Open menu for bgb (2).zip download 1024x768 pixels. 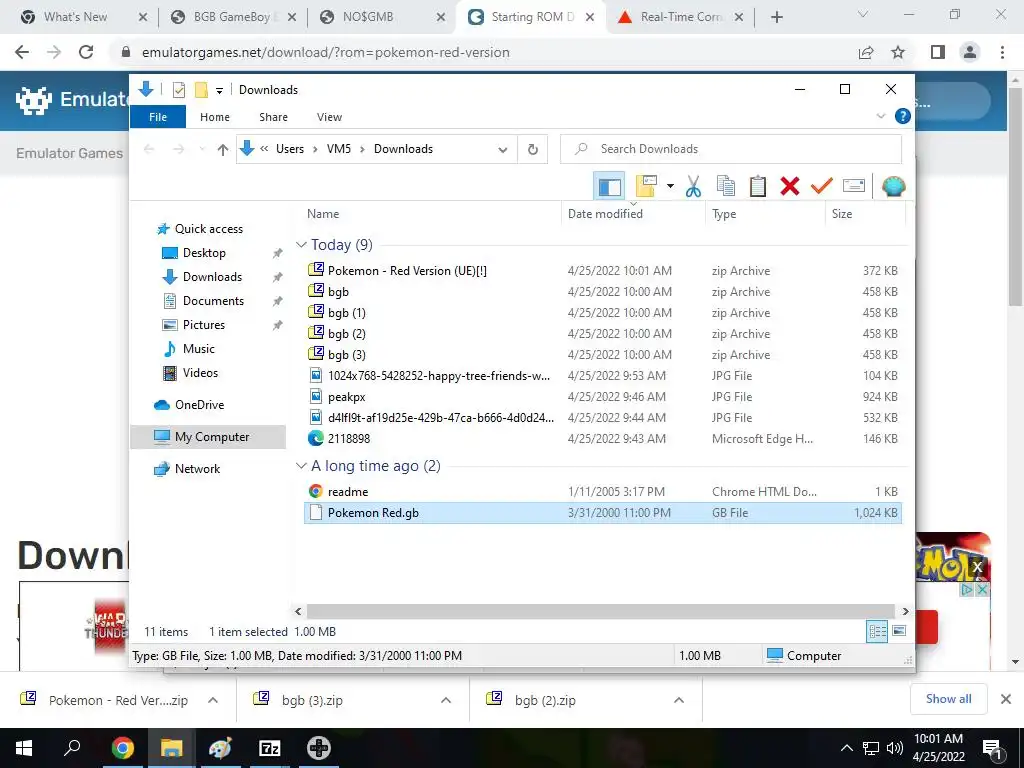(679, 700)
